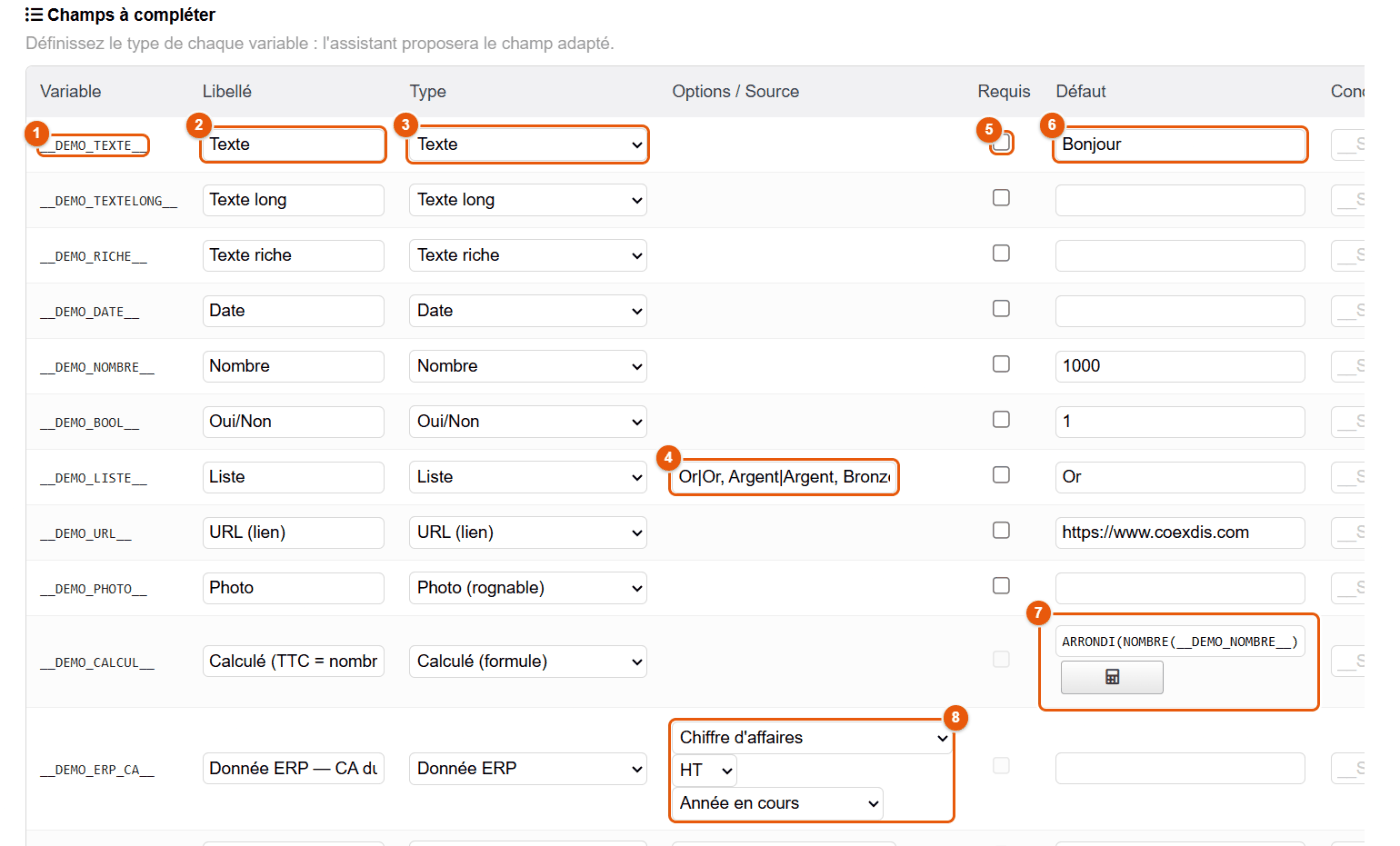1400x846 pixels.
Task: Mark __DEMO_DATE__ as required
Action: [1001, 309]
